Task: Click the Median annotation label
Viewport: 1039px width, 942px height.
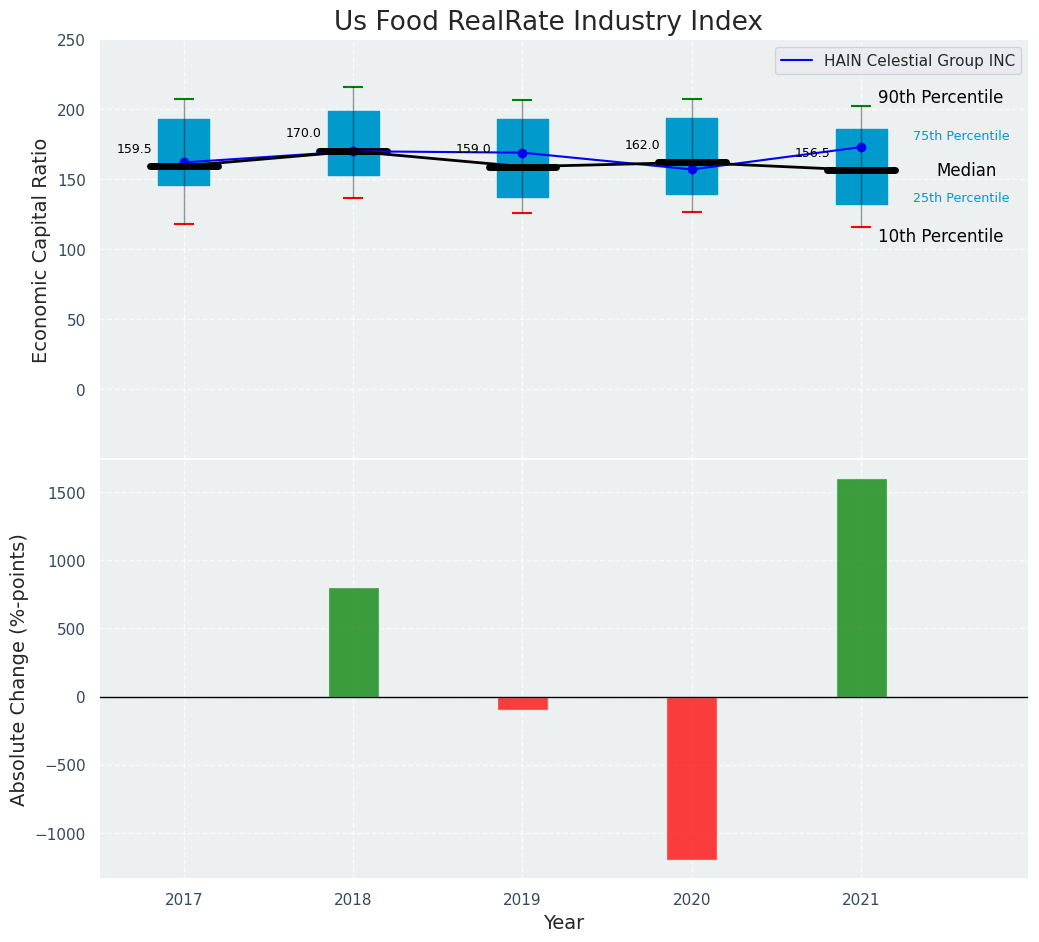Action: [966, 171]
